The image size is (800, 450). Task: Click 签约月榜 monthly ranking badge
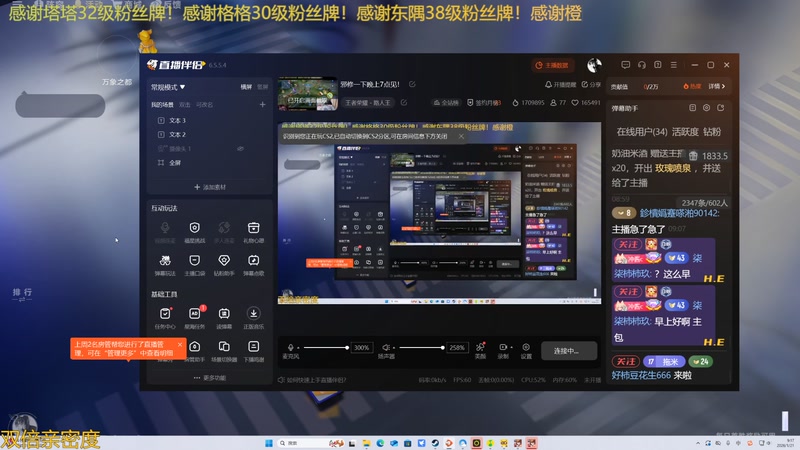(x=484, y=103)
